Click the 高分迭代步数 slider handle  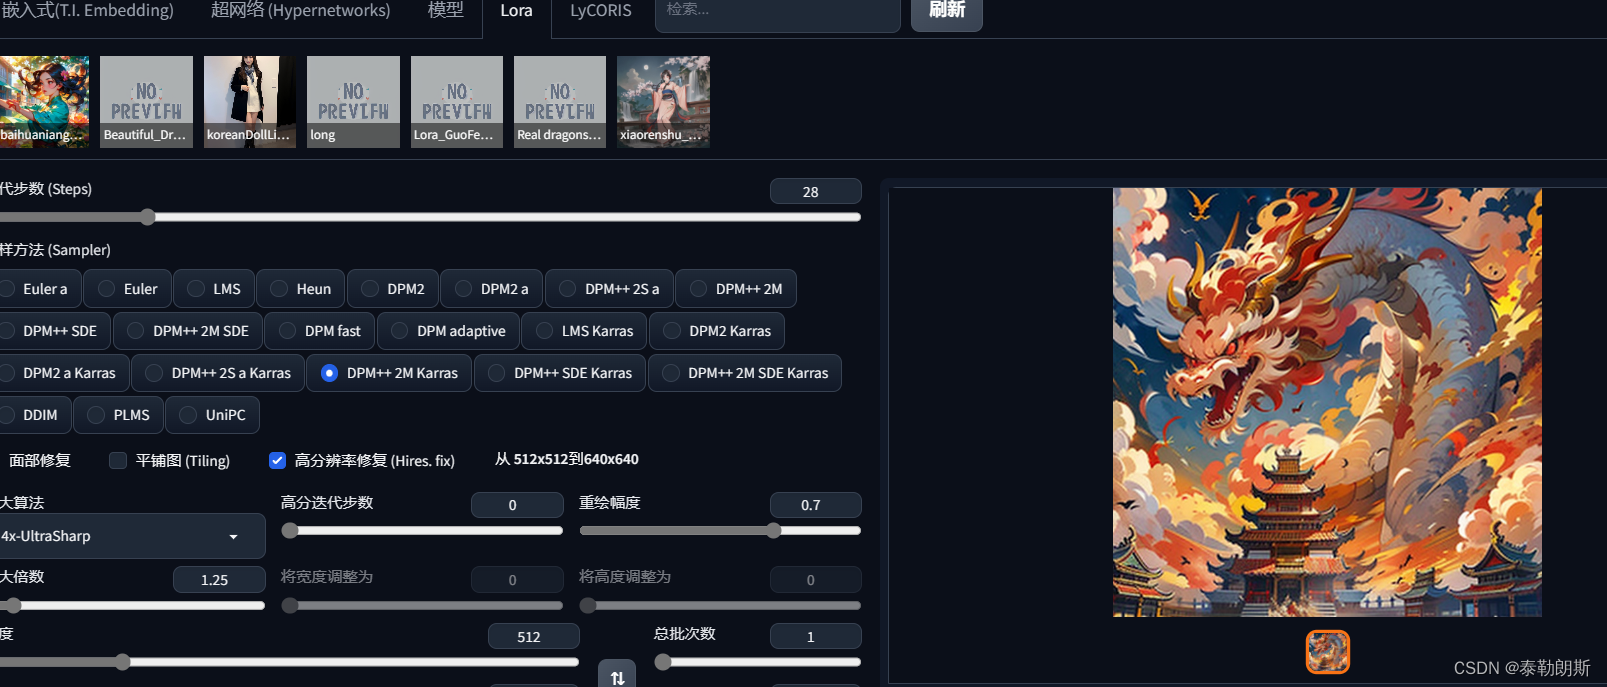pos(290,531)
